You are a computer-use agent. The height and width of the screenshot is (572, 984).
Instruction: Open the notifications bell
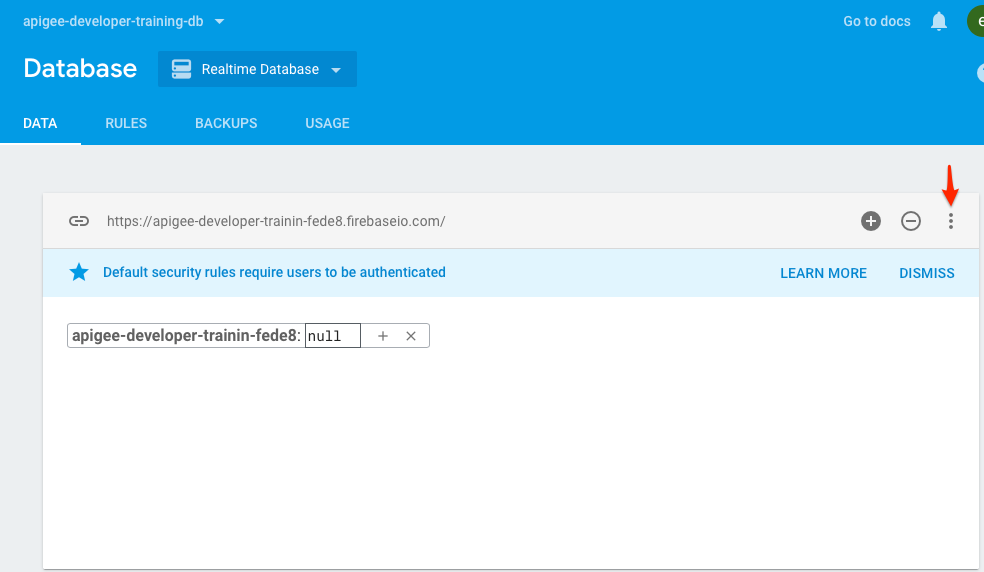click(x=938, y=21)
